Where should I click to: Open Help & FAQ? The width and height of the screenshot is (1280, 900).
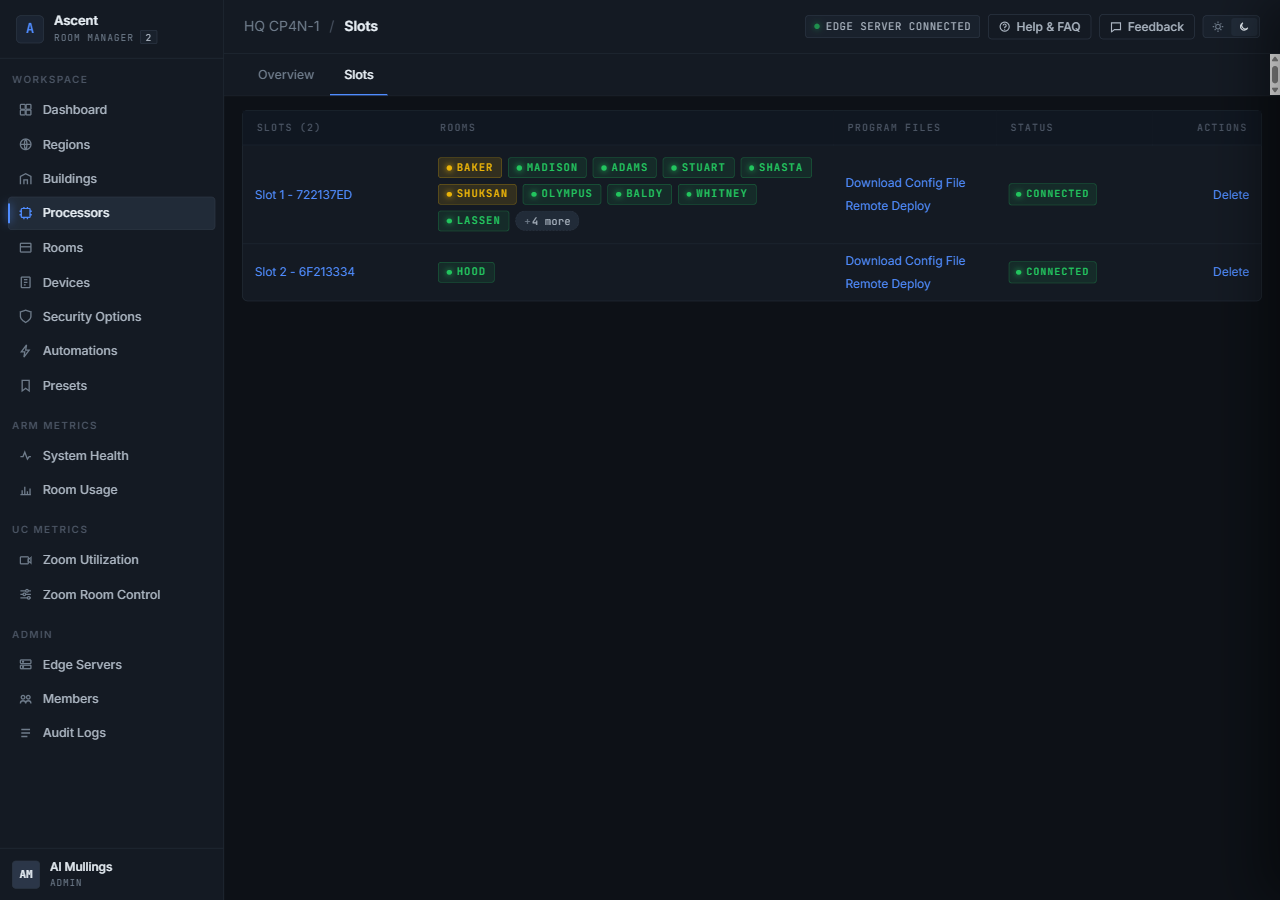point(1040,27)
